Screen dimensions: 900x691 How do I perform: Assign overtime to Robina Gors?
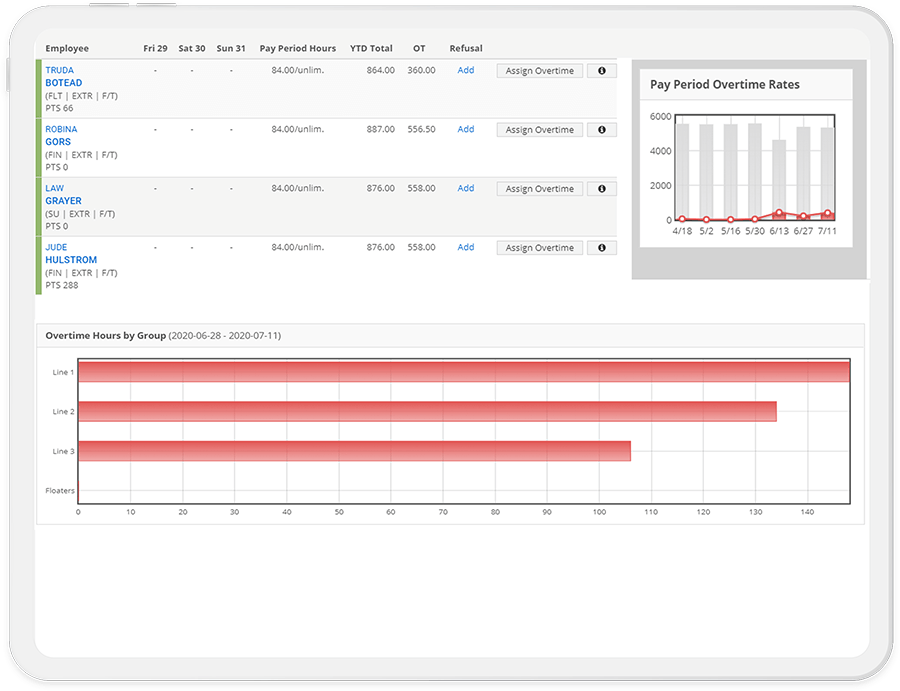540,130
